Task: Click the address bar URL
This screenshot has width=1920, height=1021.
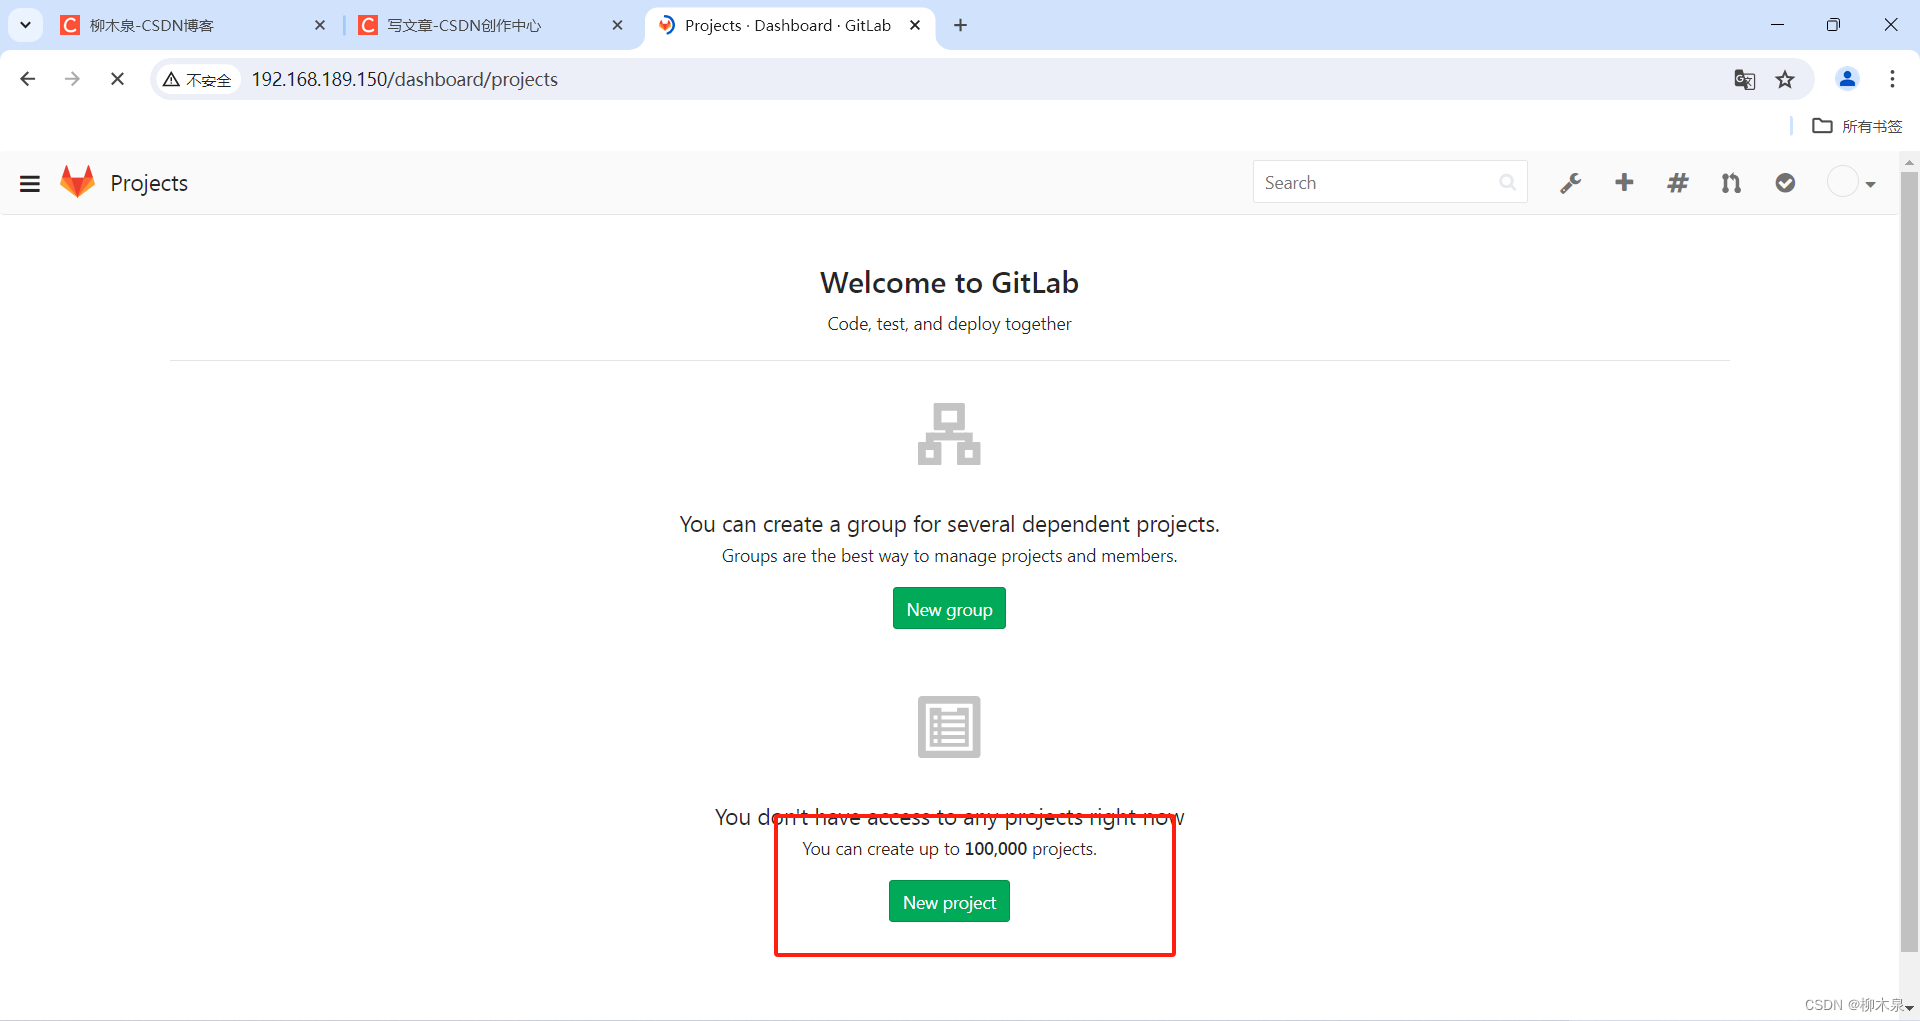Action: coord(405,79)
